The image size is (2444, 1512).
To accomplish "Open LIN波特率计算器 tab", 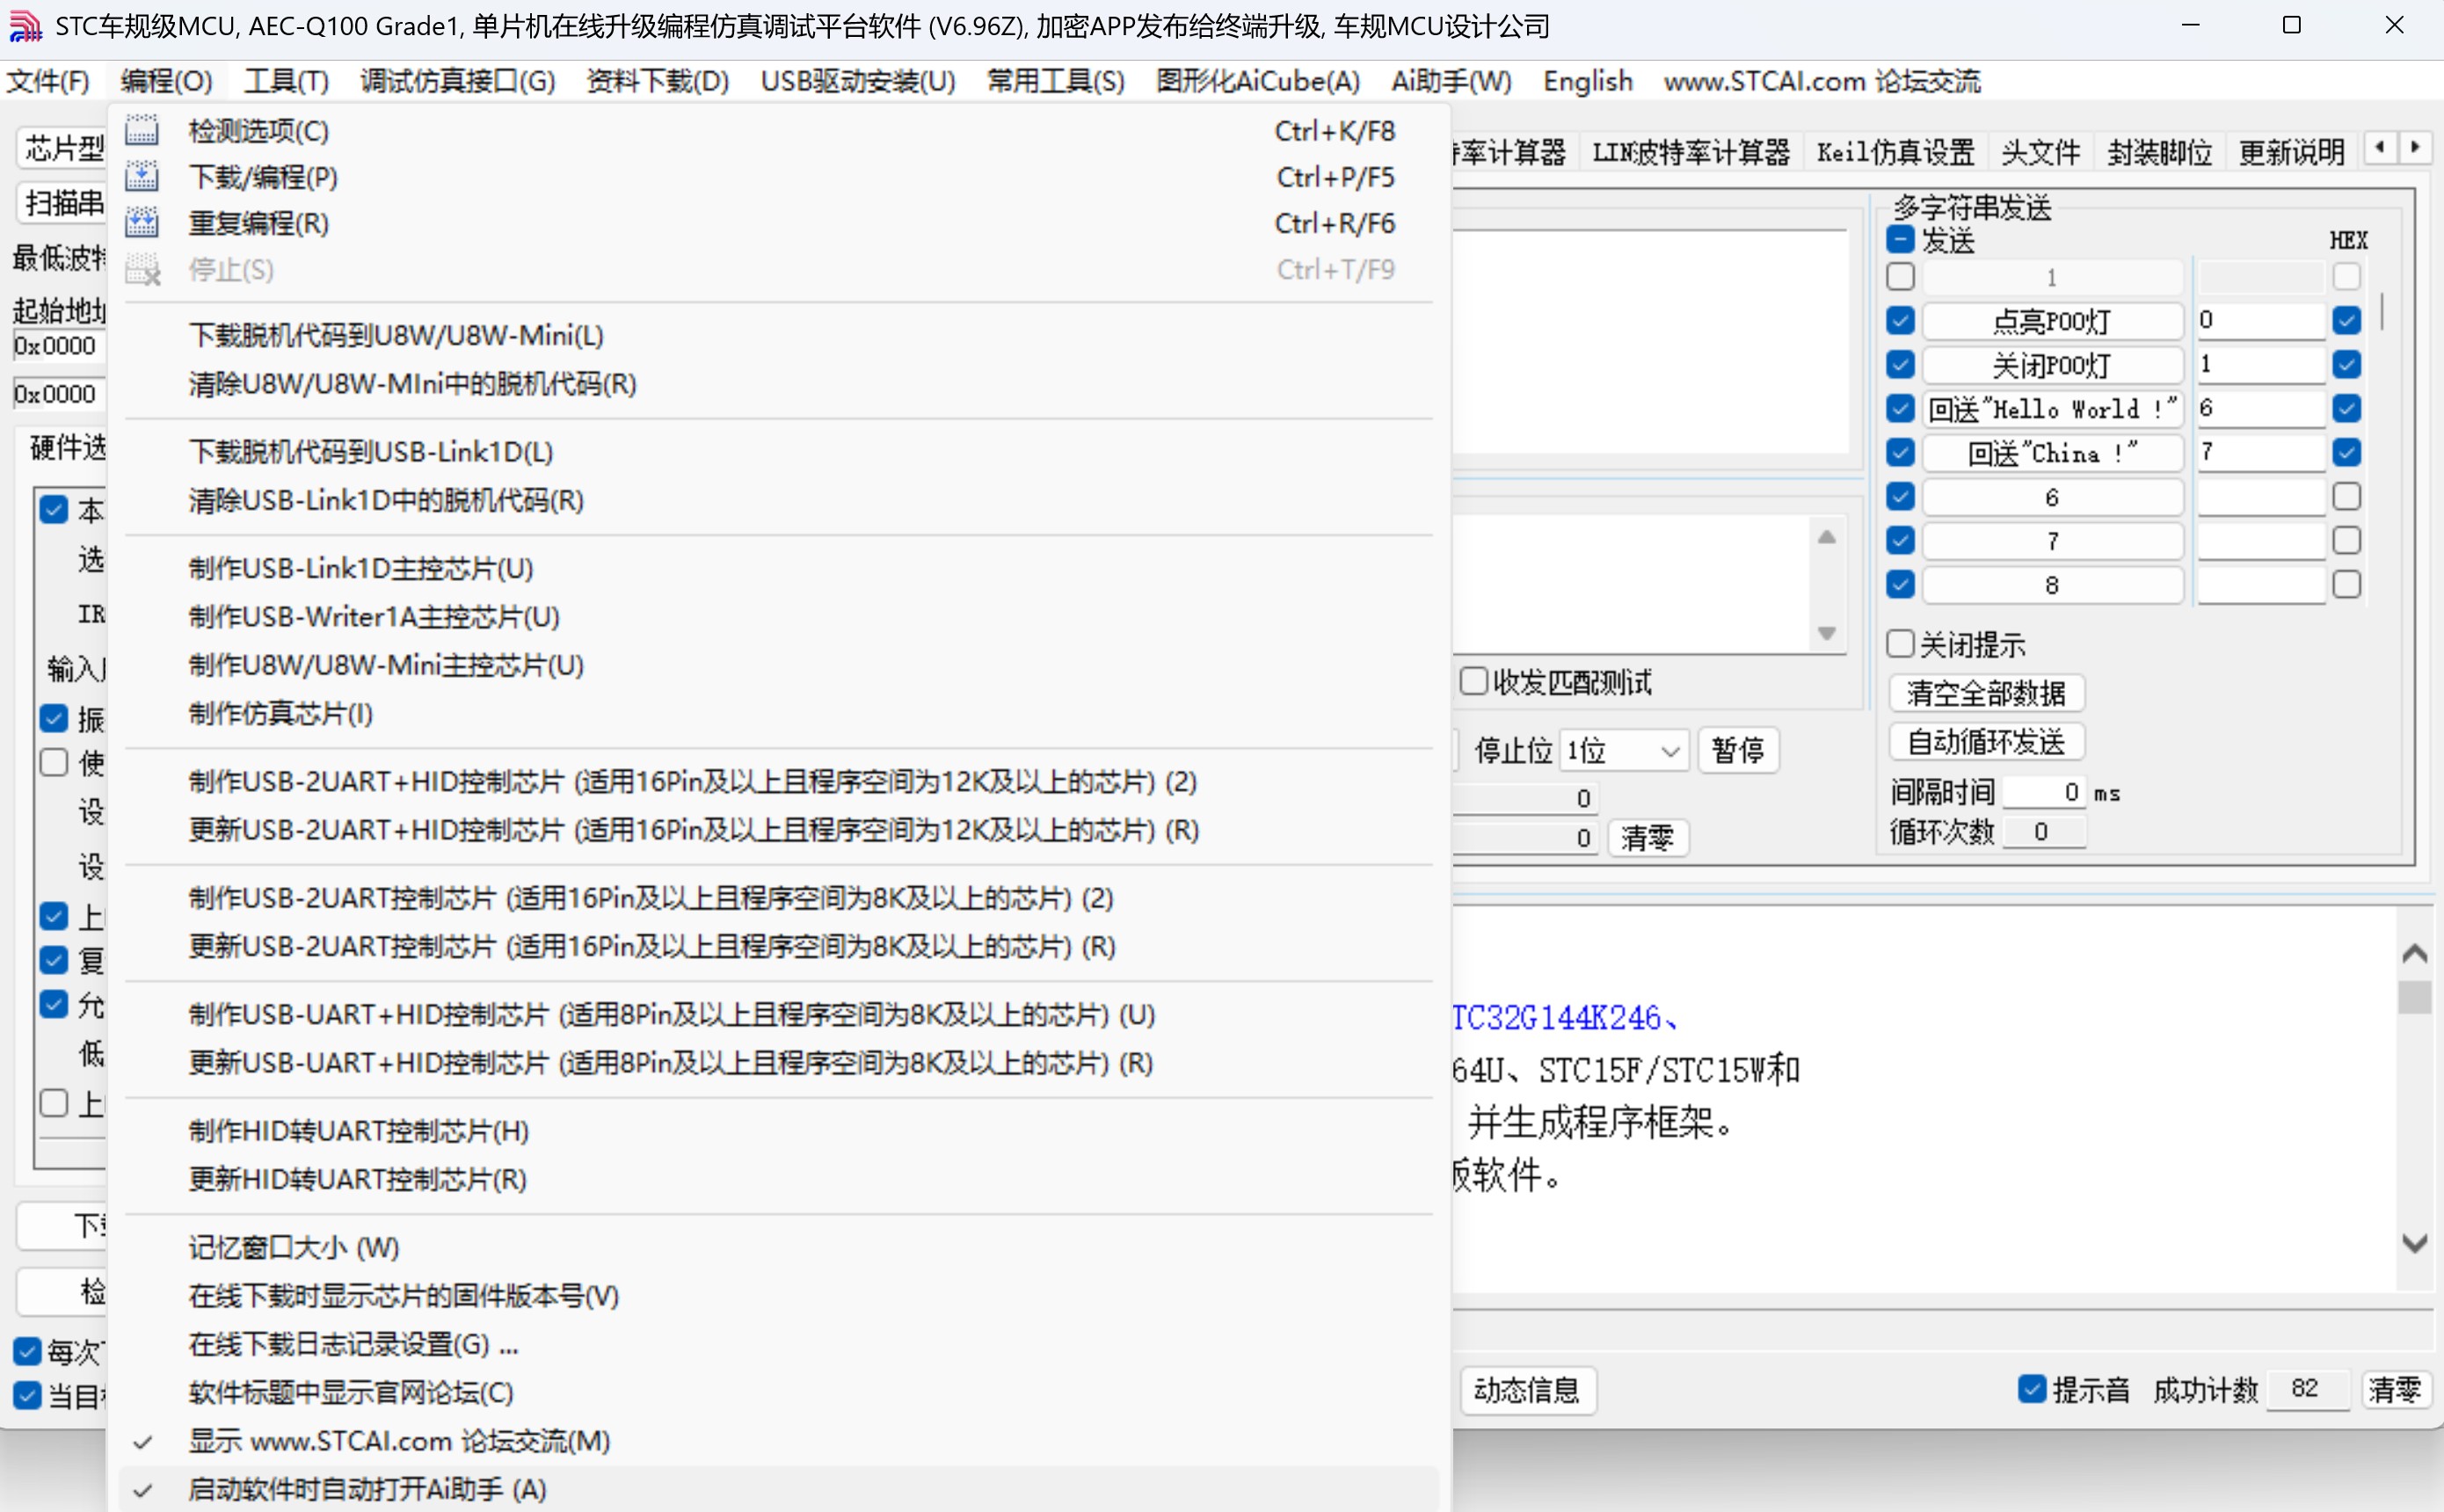I will click(x=1690, y=152).
